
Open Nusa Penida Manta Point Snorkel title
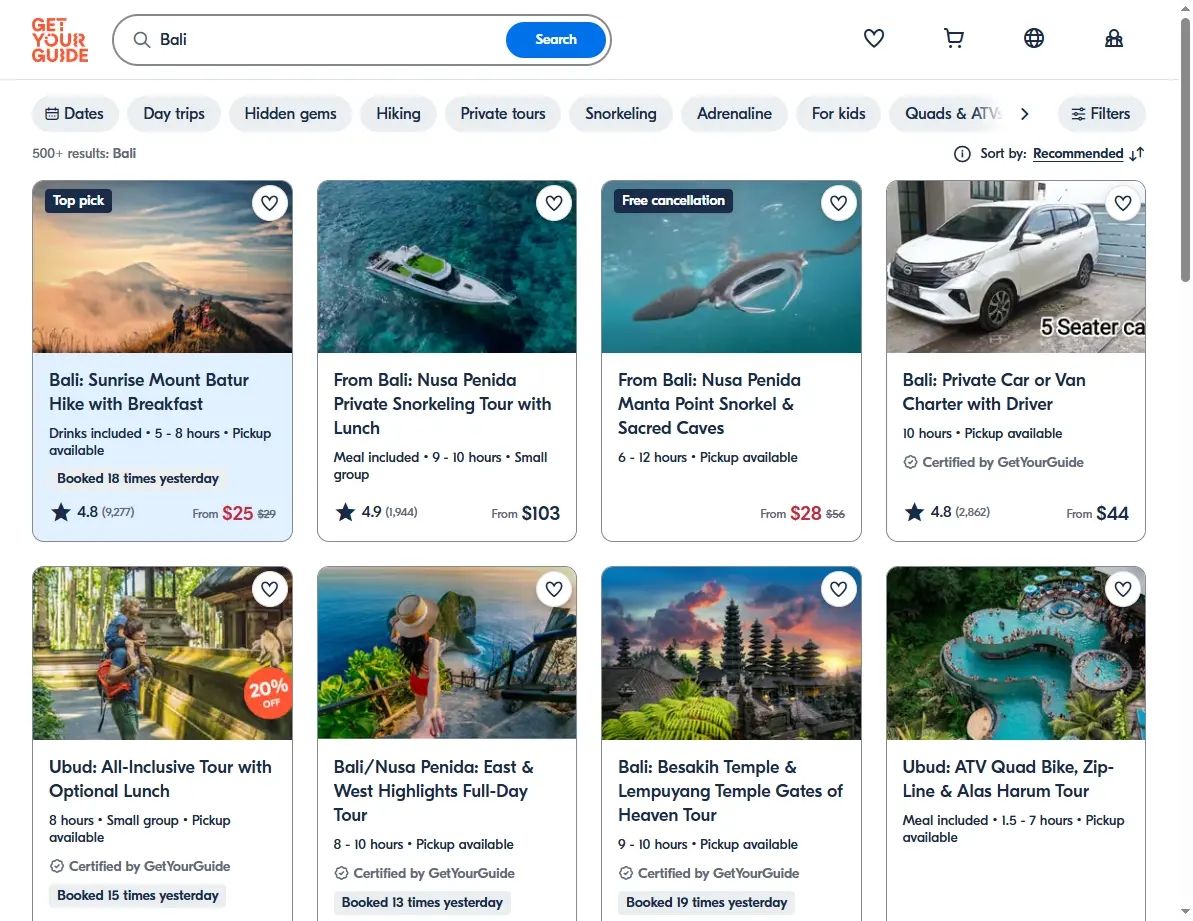709,404
